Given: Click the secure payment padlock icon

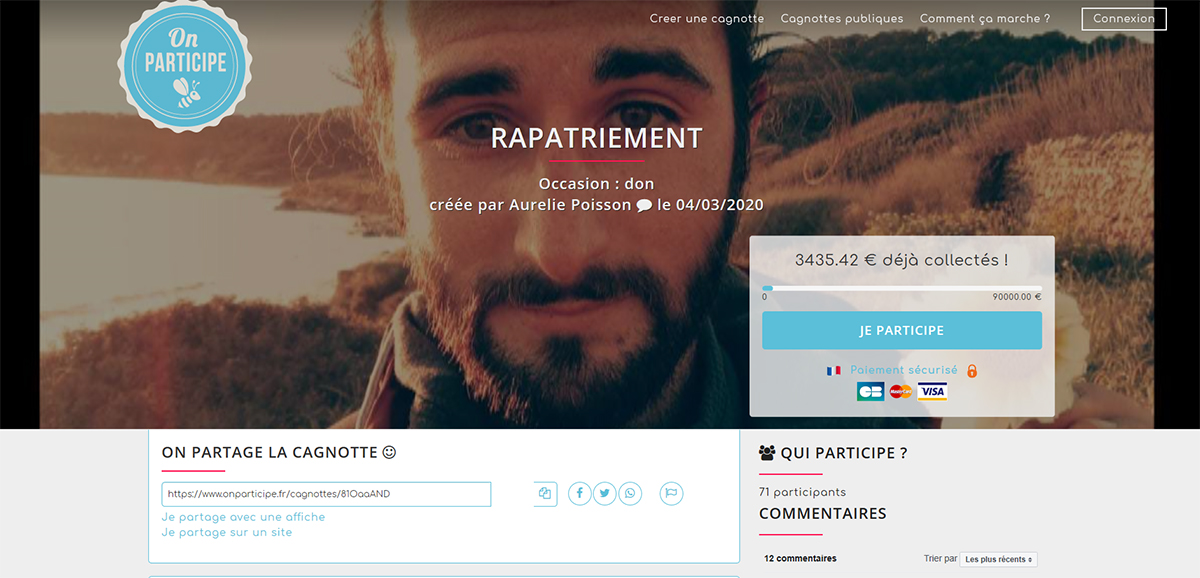Looking at the screenshot, I should [x=972, y=370].
